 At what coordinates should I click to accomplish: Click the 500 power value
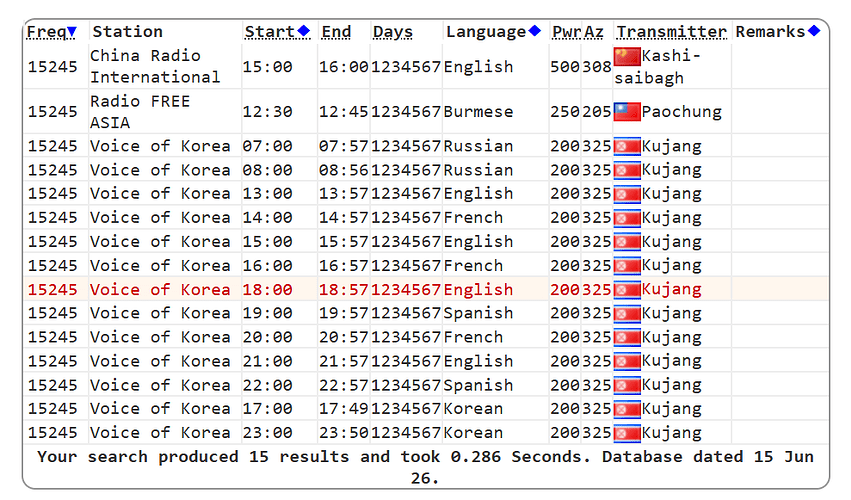[x=565, y=67]
